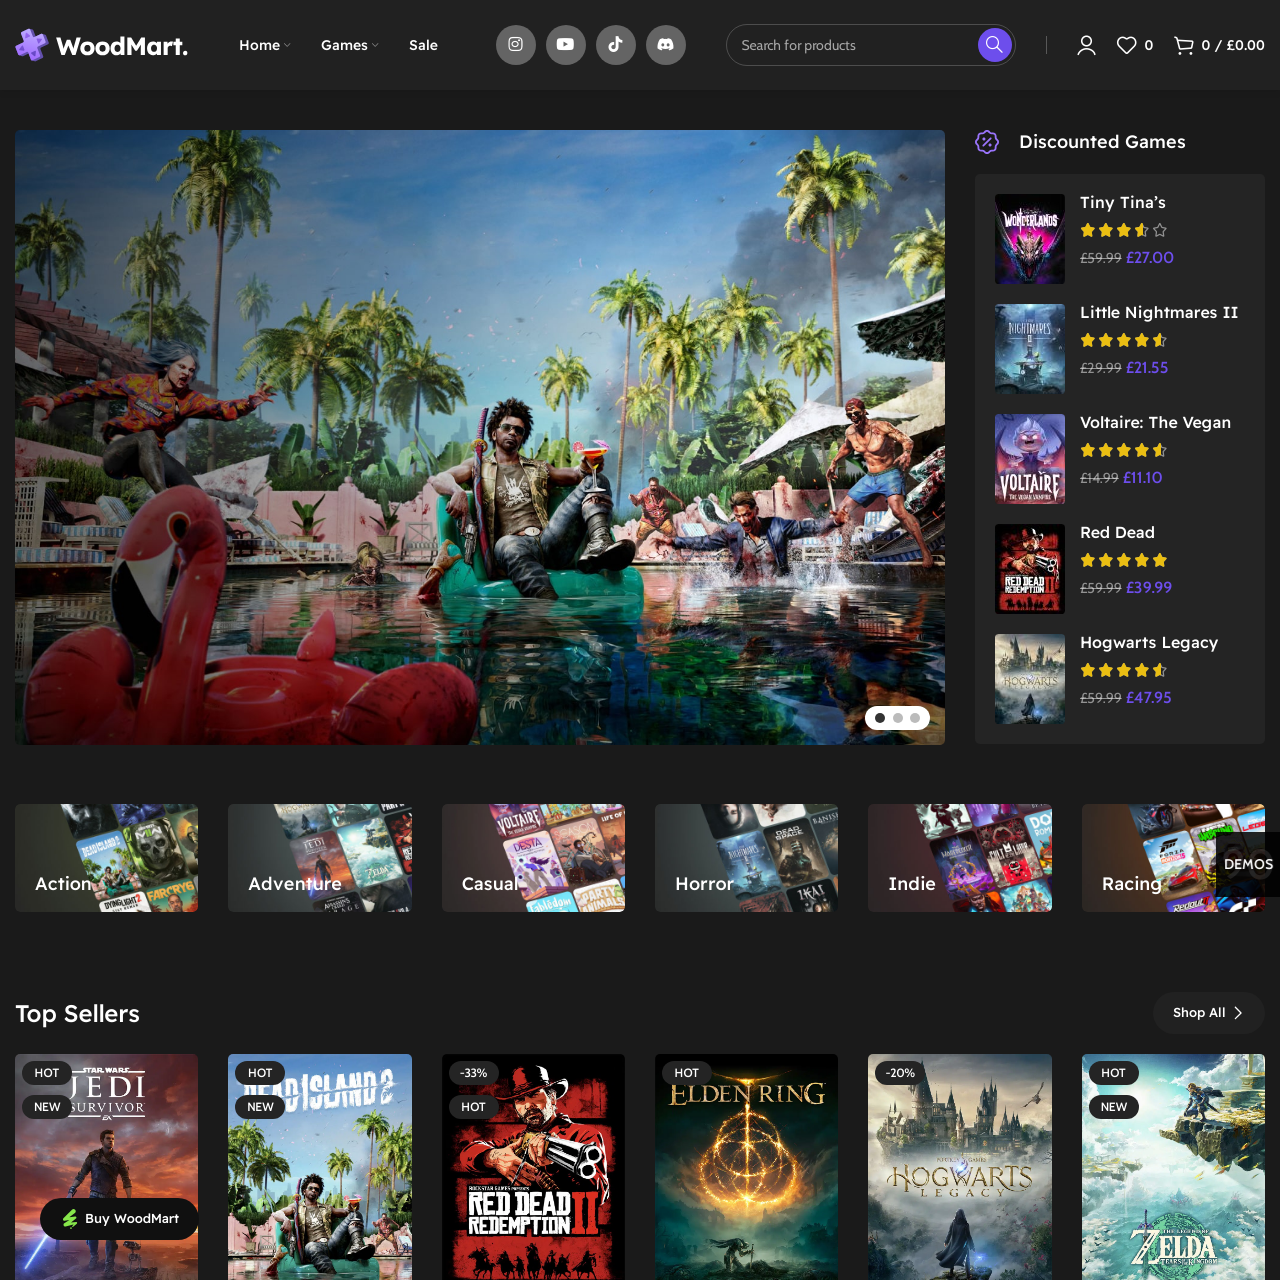Expand the Games menu dropdown

(349, 45)
